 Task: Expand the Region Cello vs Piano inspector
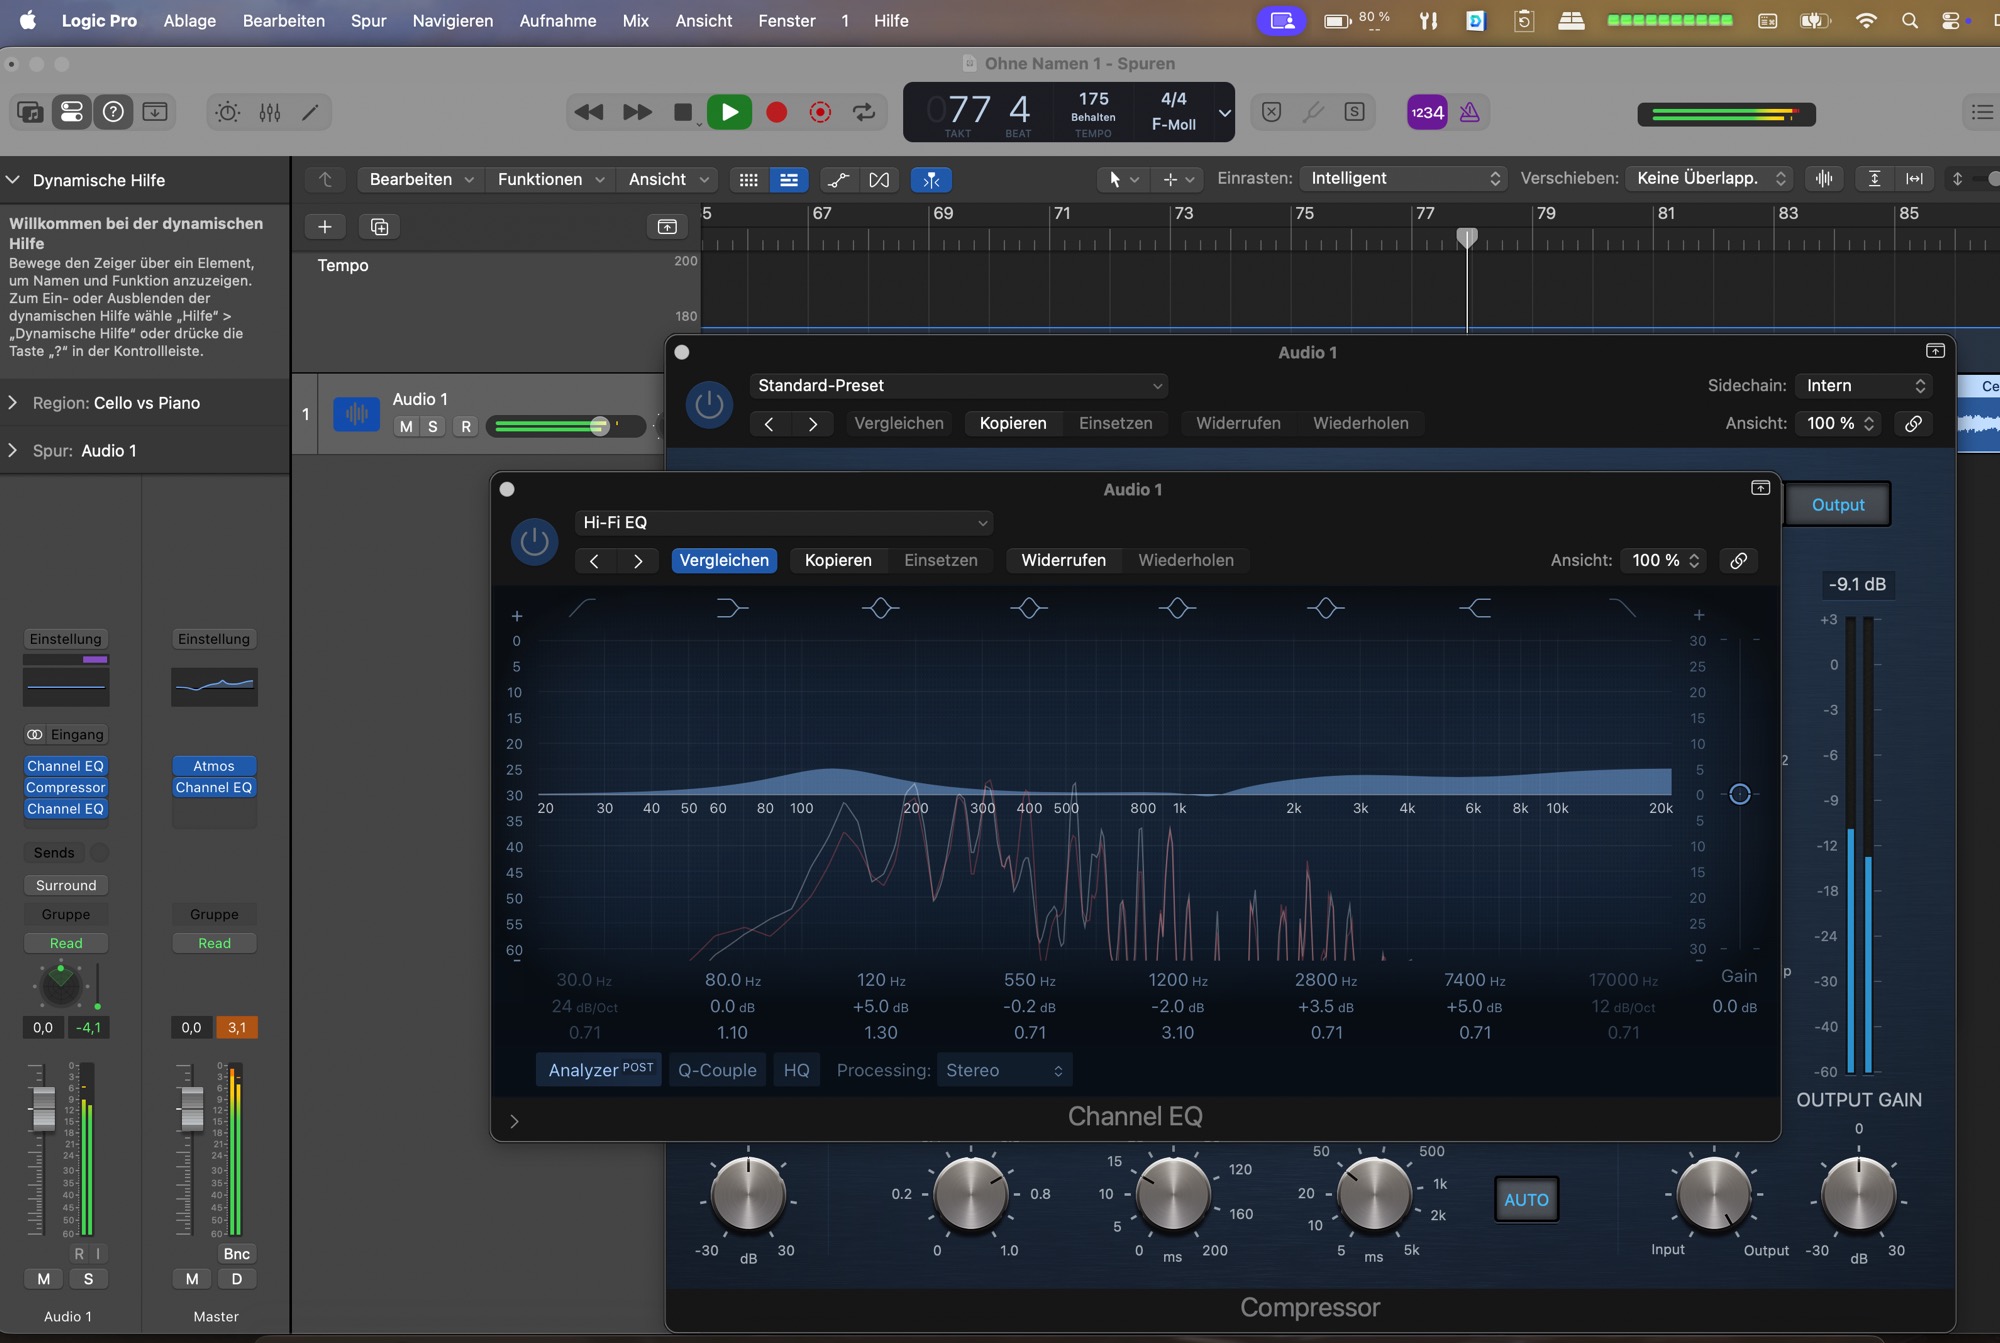(x=13, y=402)
